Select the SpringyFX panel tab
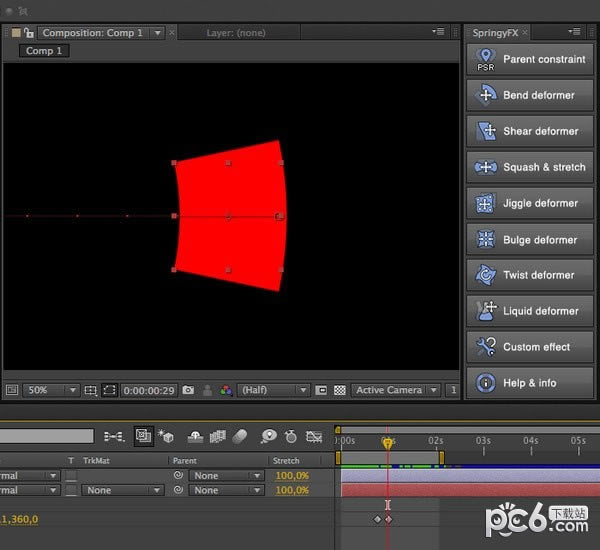 (495, 33)
